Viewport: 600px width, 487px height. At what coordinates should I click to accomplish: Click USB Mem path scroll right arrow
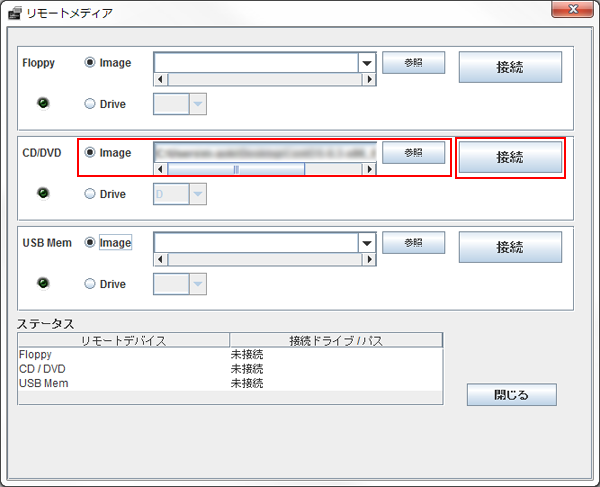pos(369,259)
